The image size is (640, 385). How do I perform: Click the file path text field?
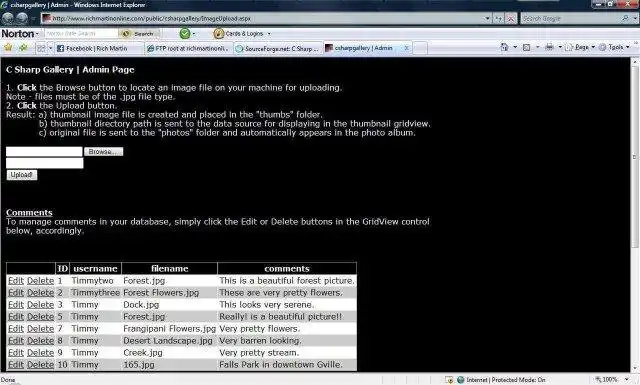[x=44, y=151]
